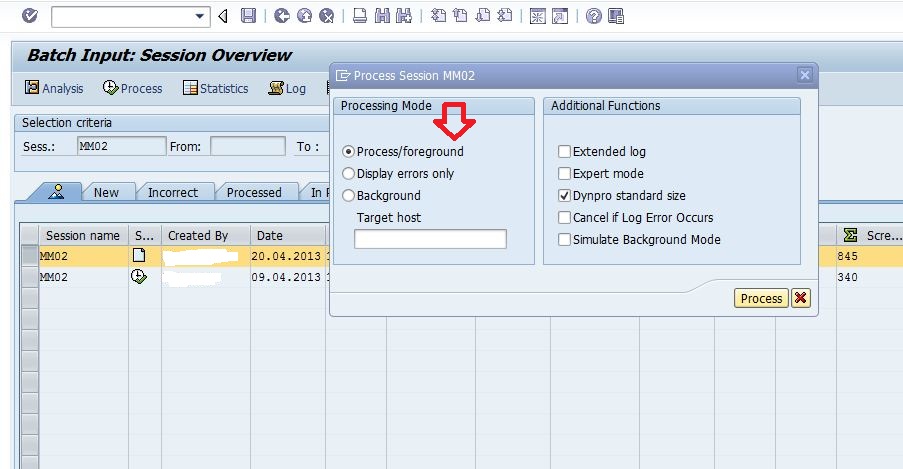Click the Cancel X circle icon
Image resolution: width=903 pixels, height=469 pixels.
(327, 16)
